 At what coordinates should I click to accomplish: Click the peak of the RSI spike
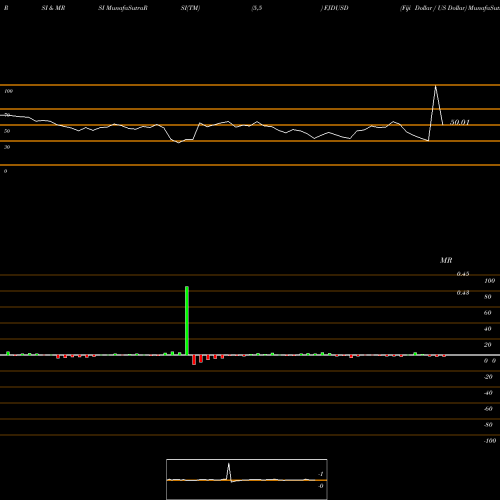pyautogui.click(x=435, y=86)
